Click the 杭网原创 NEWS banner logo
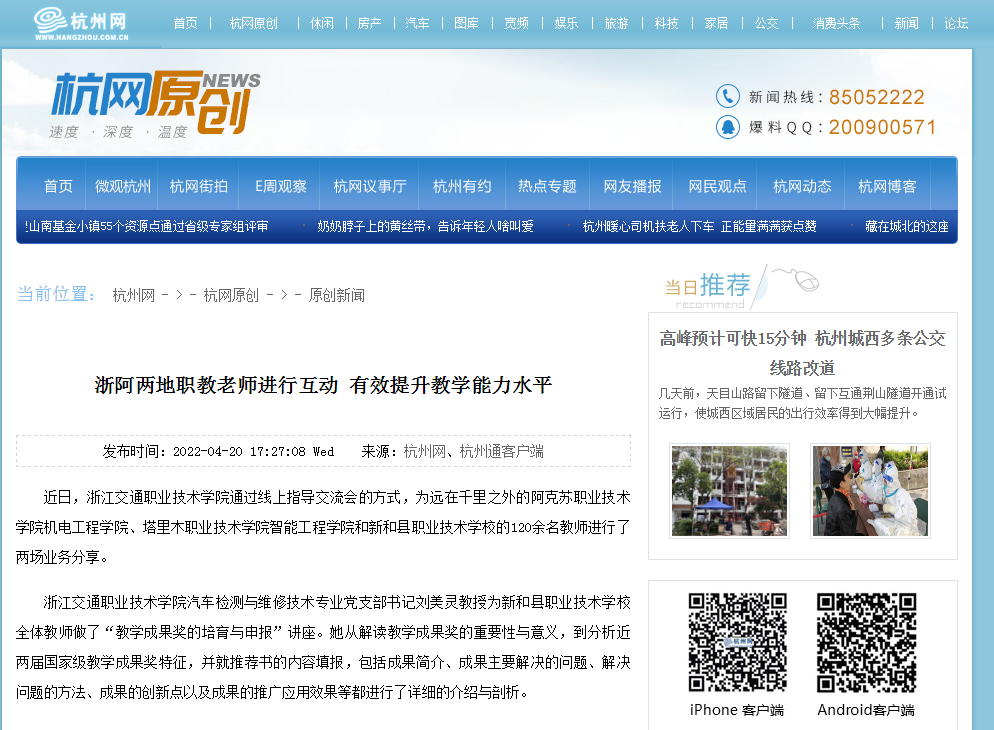 tap(155, 103)
